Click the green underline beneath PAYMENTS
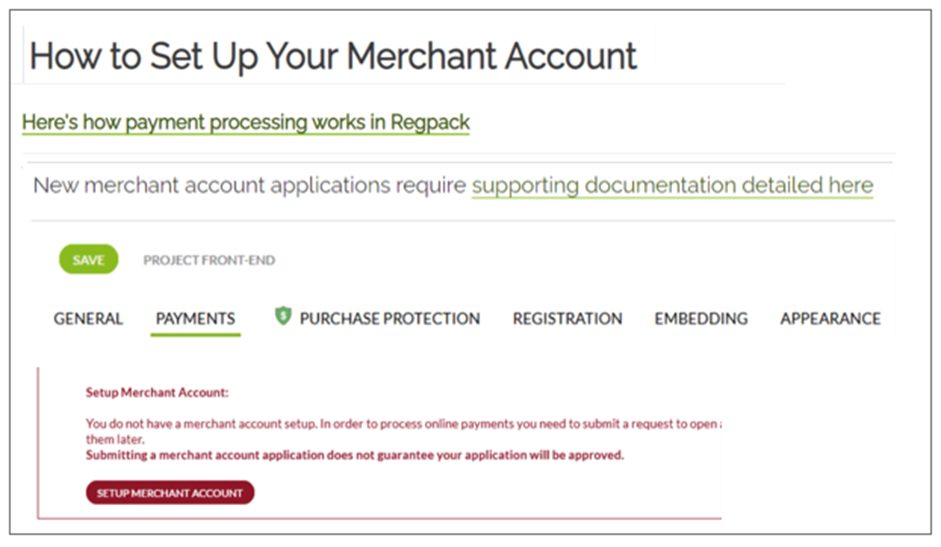 (195, 335)
